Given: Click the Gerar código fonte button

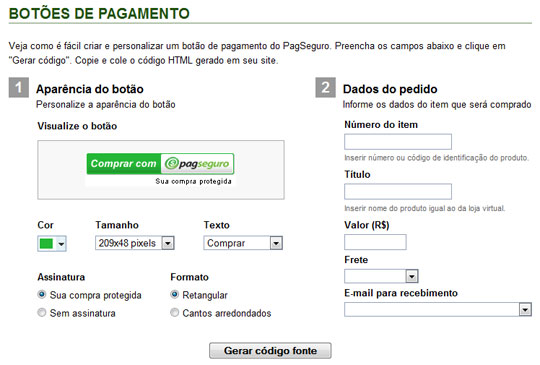Looking at the screenshot, I should [x=270, y=351].
